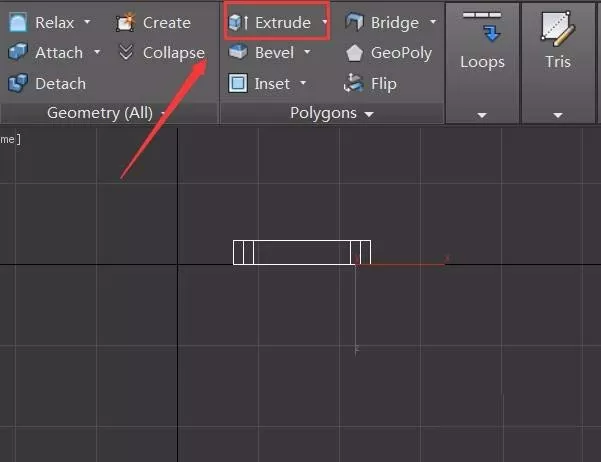Click the Detach button label

61,84
